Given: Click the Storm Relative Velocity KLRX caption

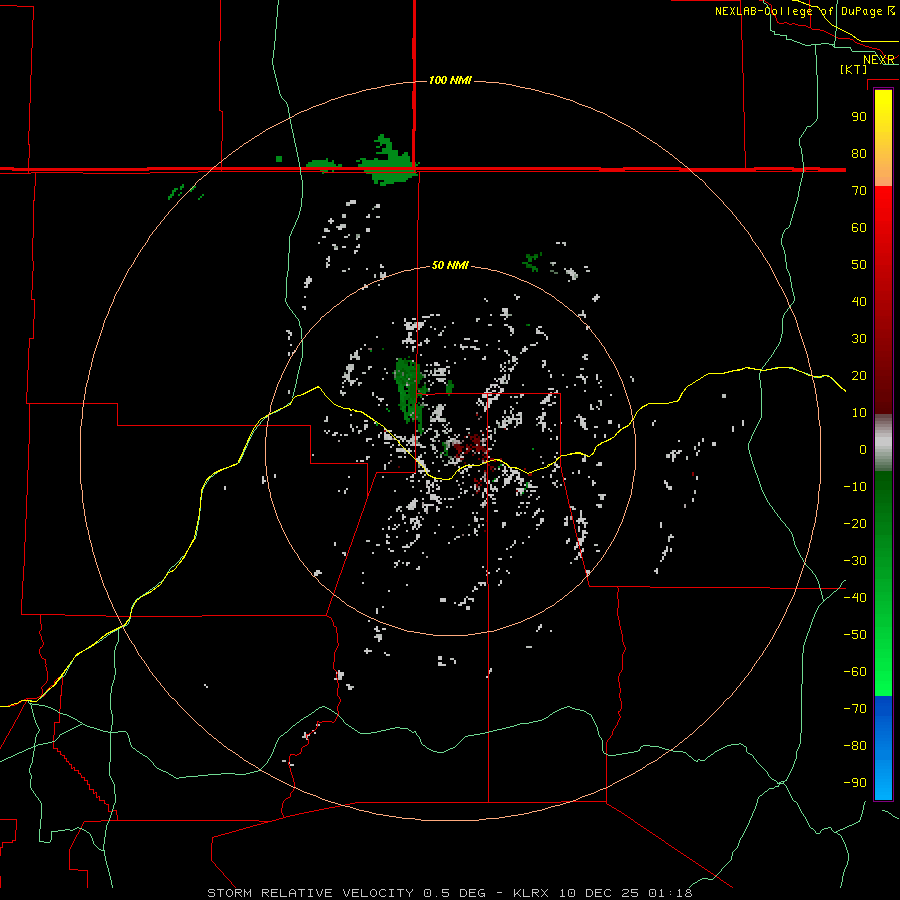Looking at the screenshot, I should [x=450, y=893].
